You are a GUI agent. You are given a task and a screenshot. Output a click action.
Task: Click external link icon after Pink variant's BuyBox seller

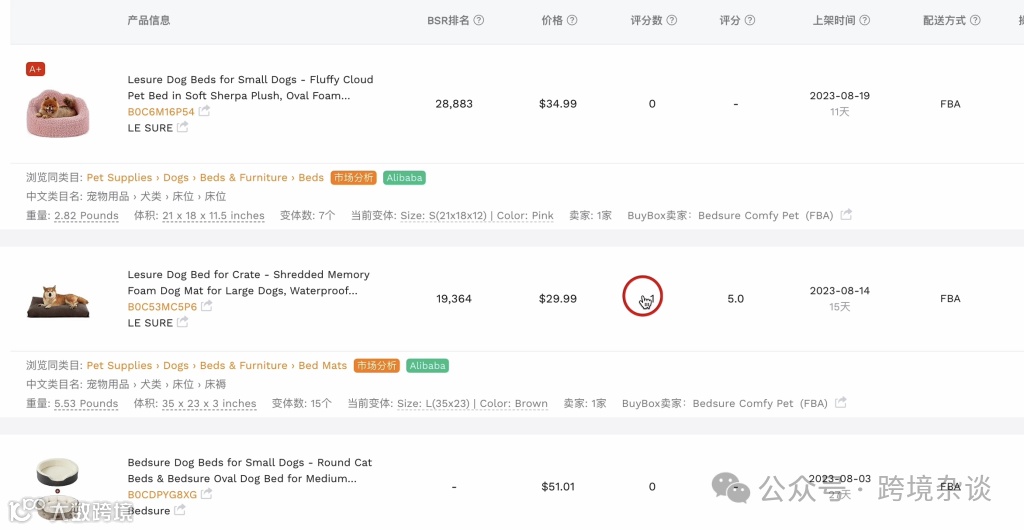coord(846,215)
